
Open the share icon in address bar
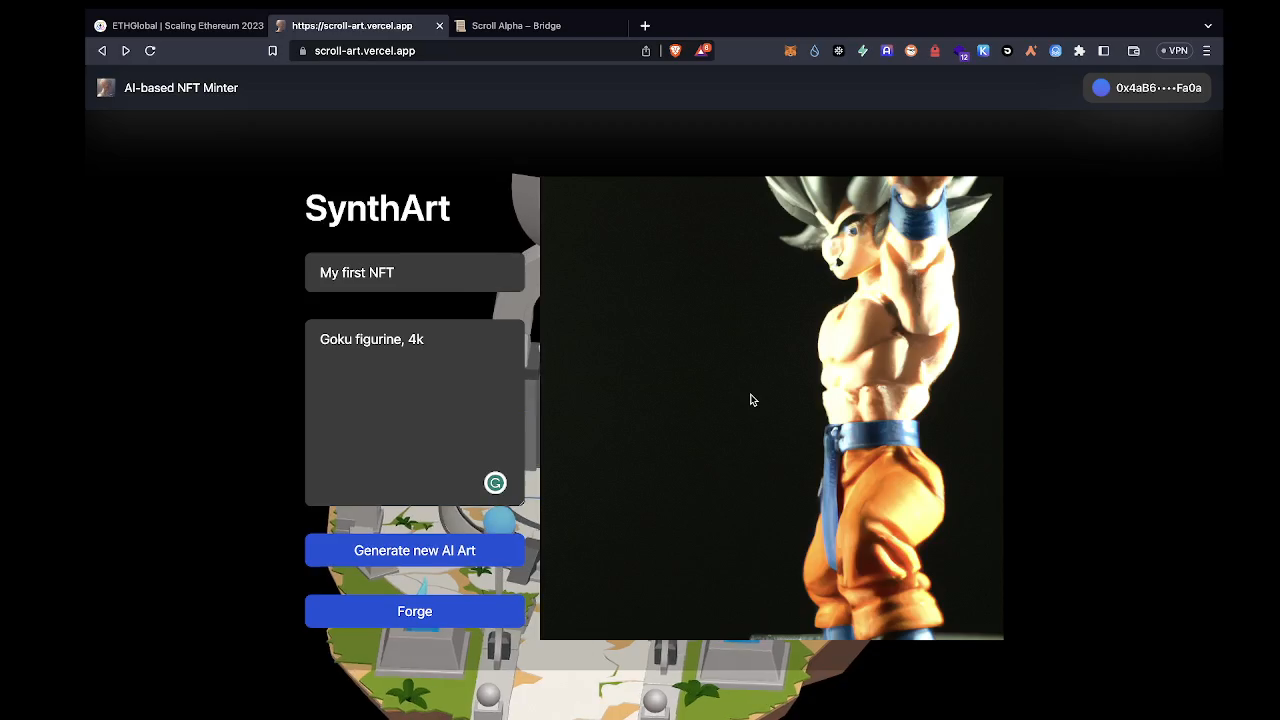click(646, 51)
